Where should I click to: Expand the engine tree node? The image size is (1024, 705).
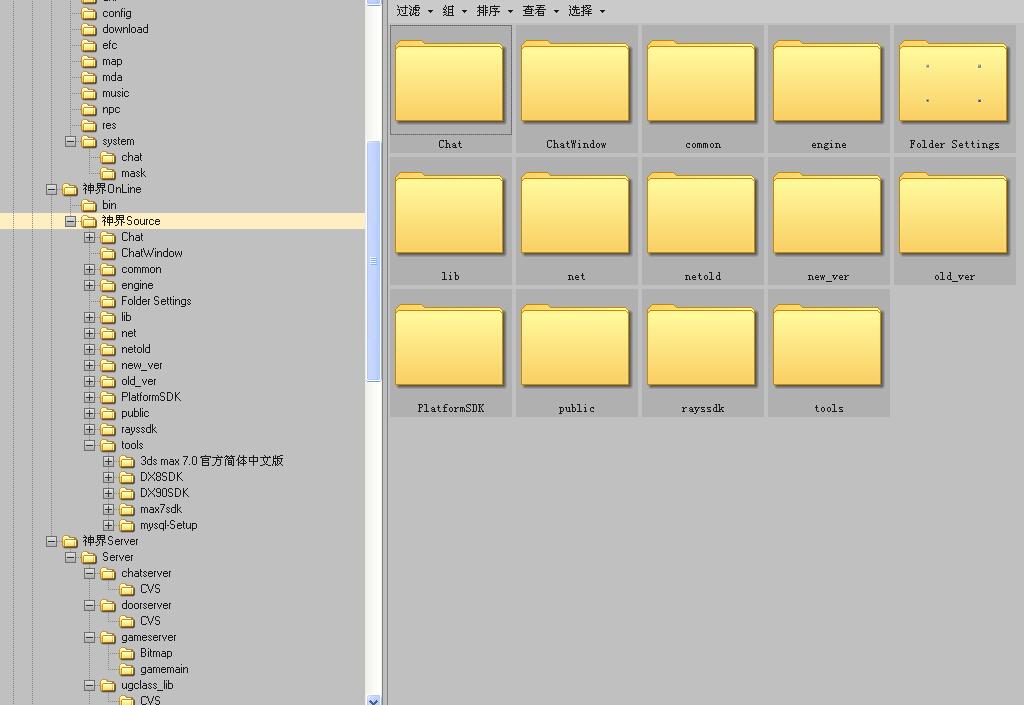pos(89,285)
